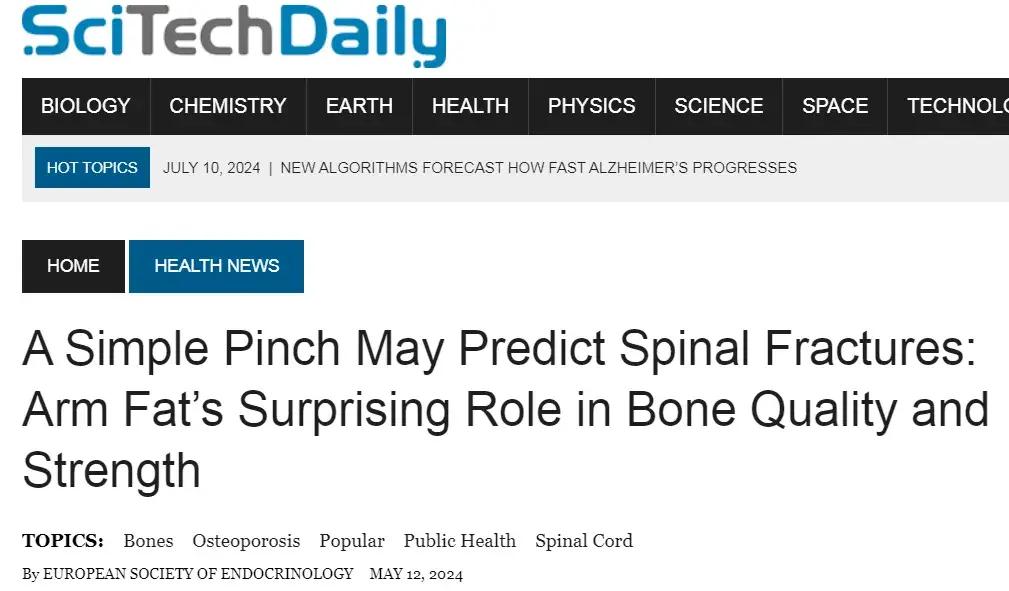Open the Public Health topic link

click(460, 541)
